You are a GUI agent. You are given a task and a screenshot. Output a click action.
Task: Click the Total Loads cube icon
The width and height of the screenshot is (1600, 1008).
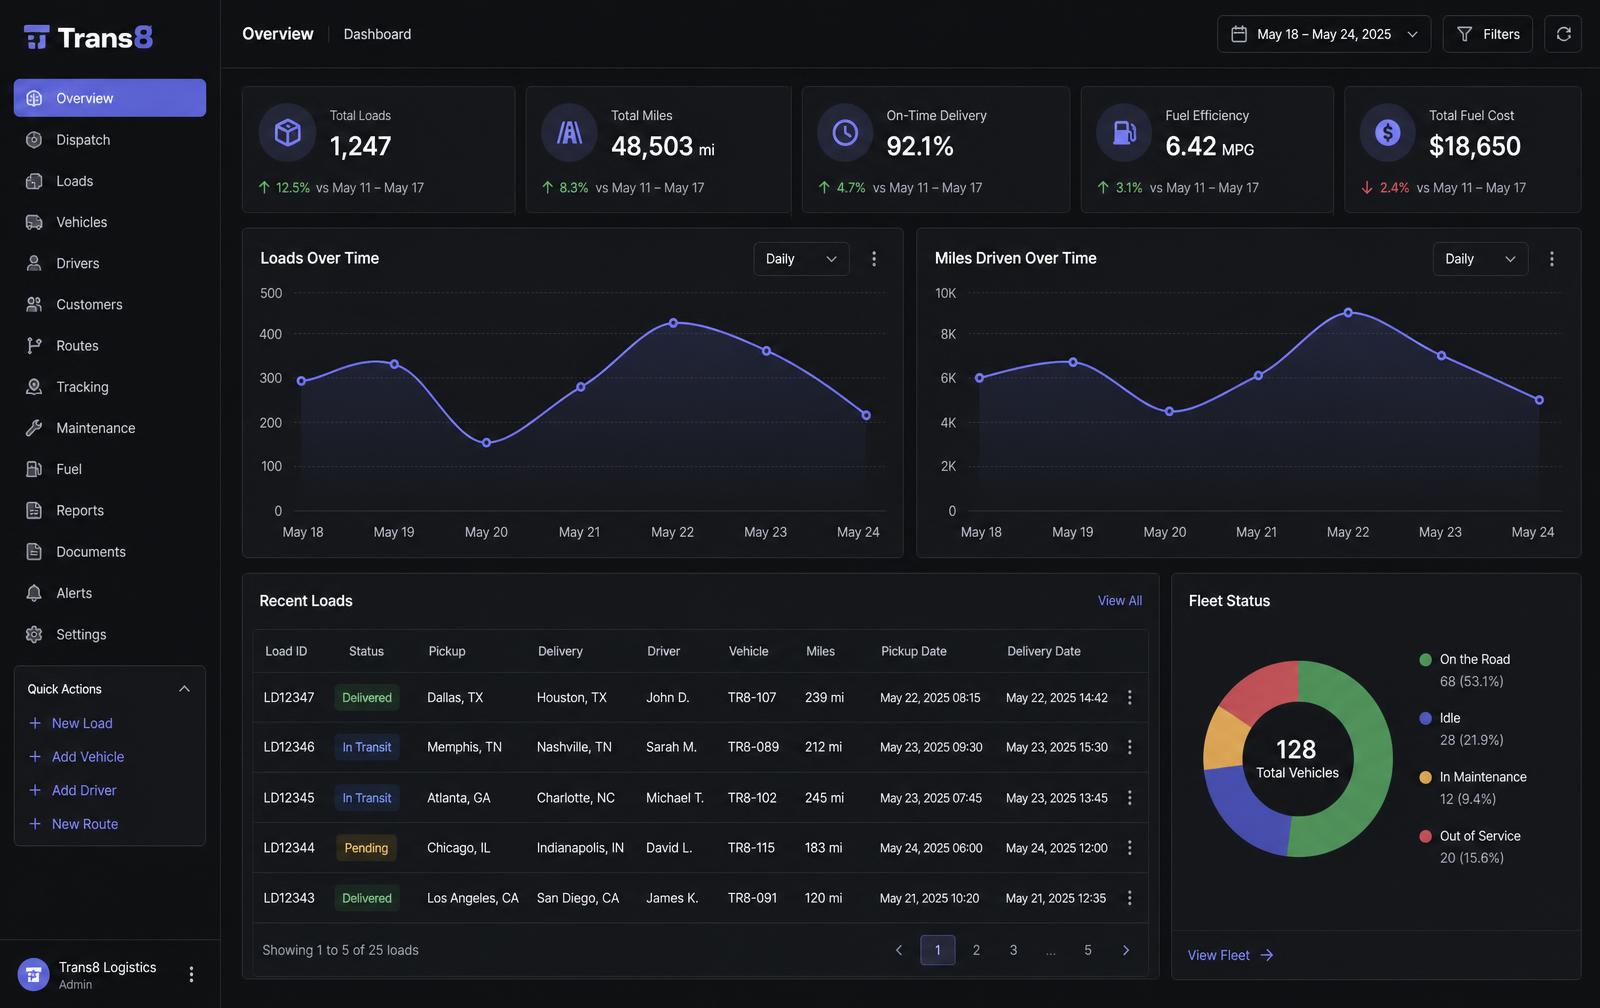(288, 132)
